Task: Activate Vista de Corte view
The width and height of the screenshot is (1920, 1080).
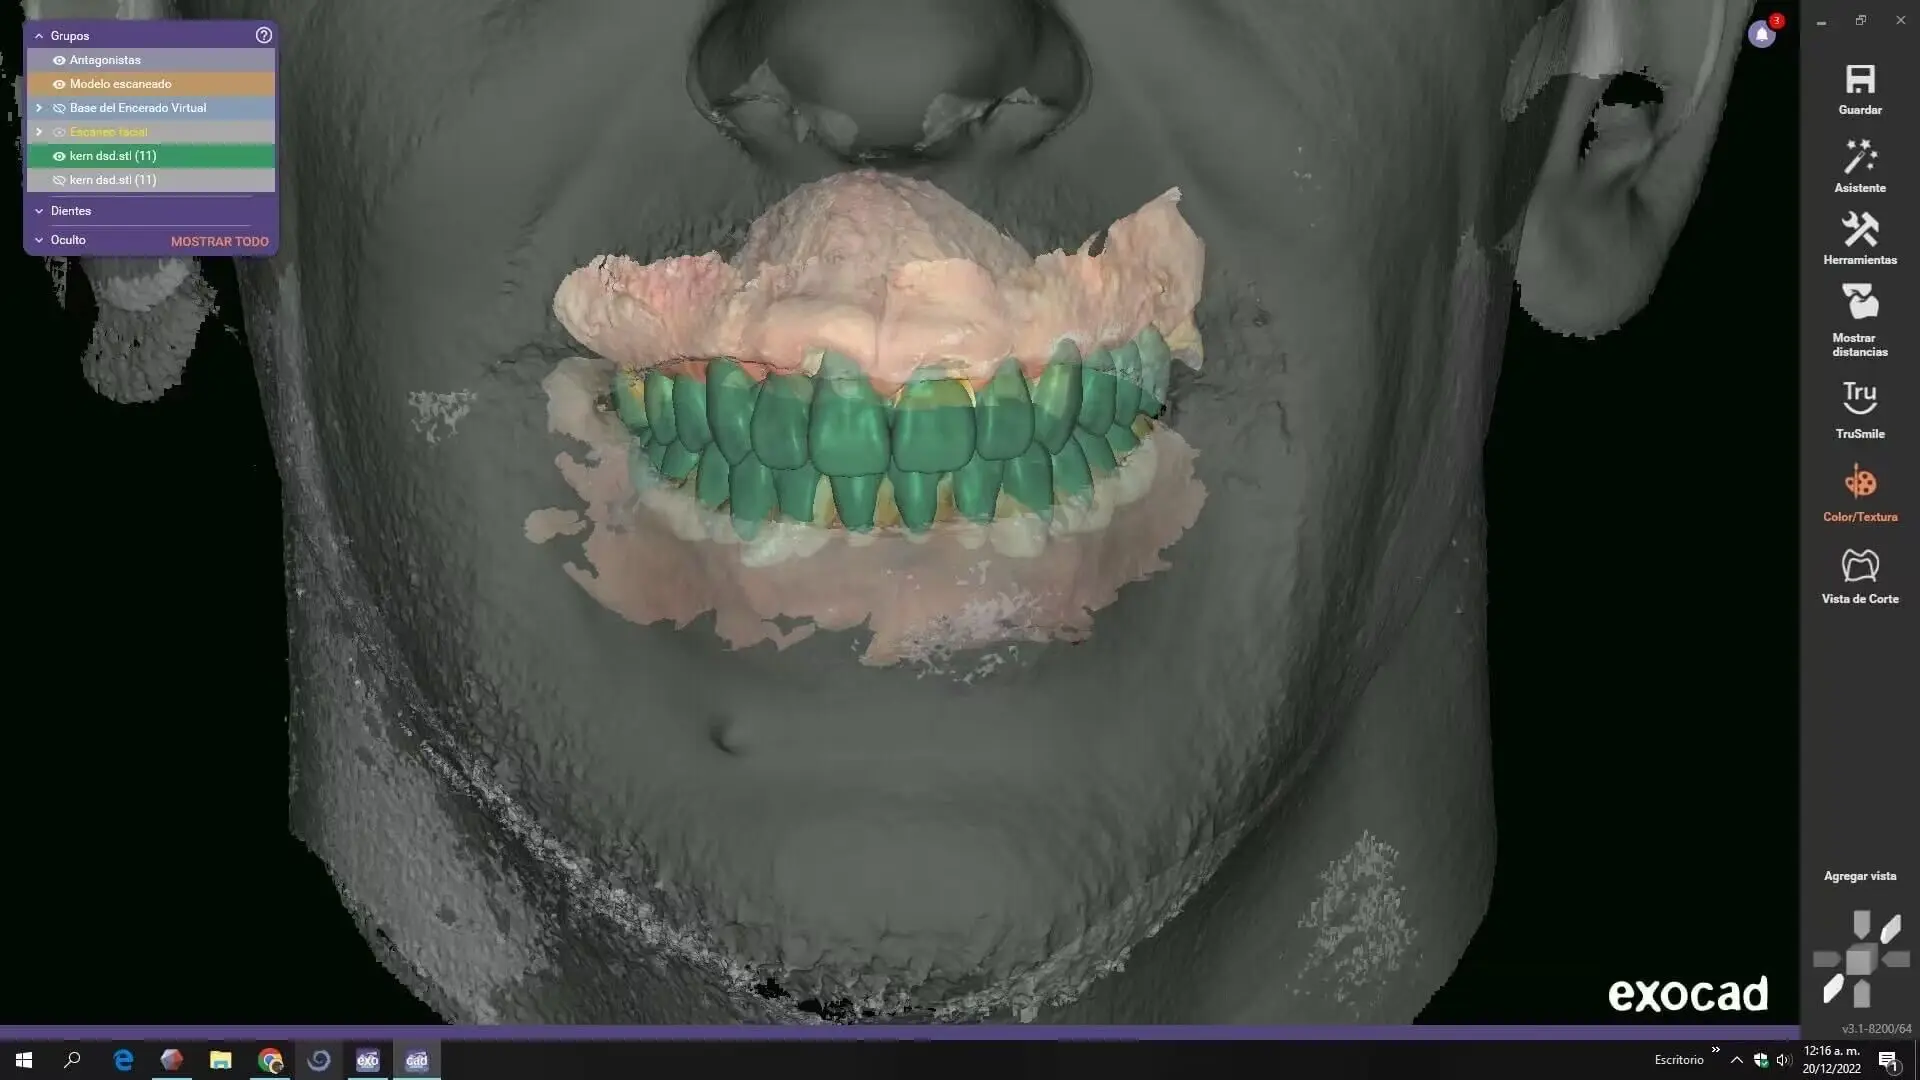Action: 1860,567
